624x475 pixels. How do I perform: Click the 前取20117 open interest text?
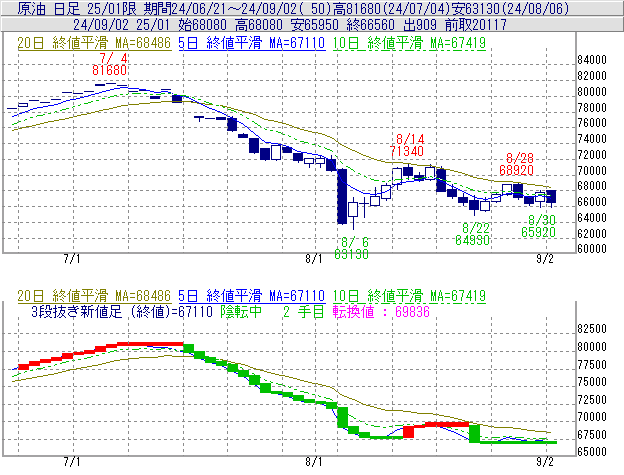[x=476, y=25]
